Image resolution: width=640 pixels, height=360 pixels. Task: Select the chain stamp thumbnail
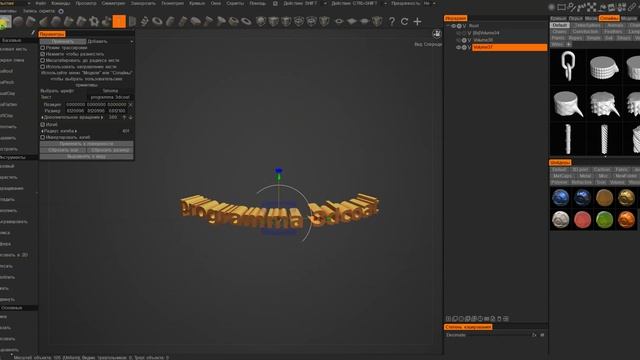568,66
